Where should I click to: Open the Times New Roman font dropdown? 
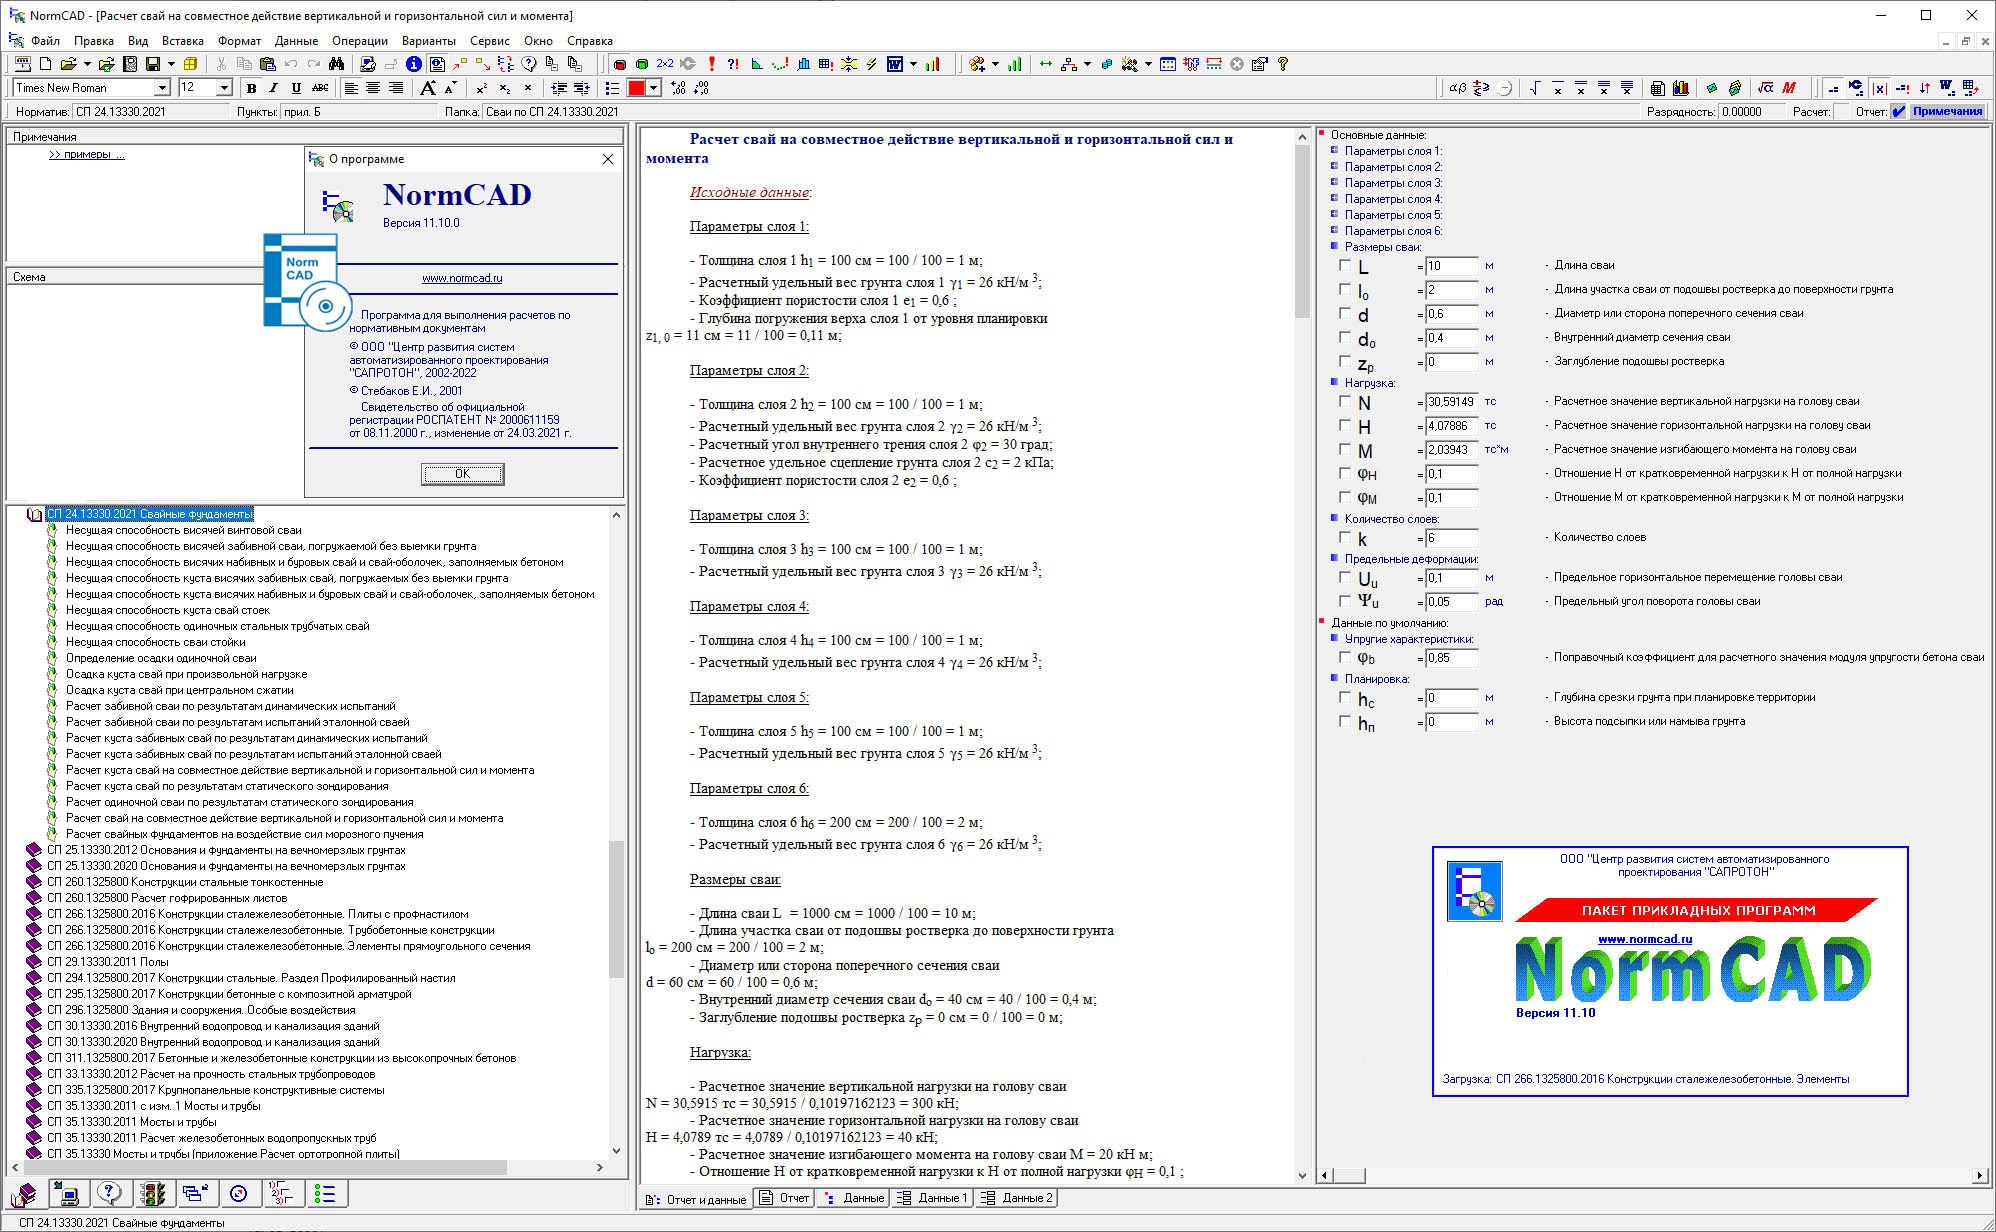pos(162,88)
